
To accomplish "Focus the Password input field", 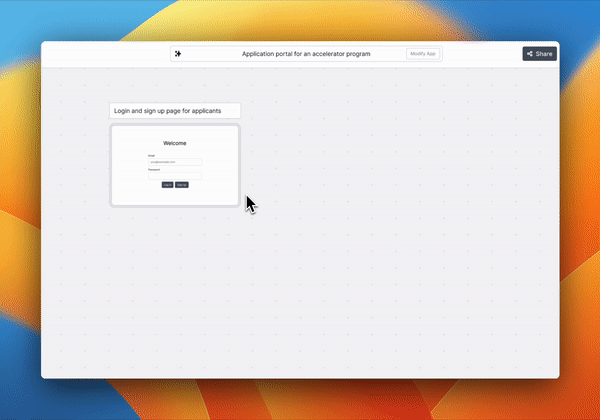I will [x=175, y=175].
